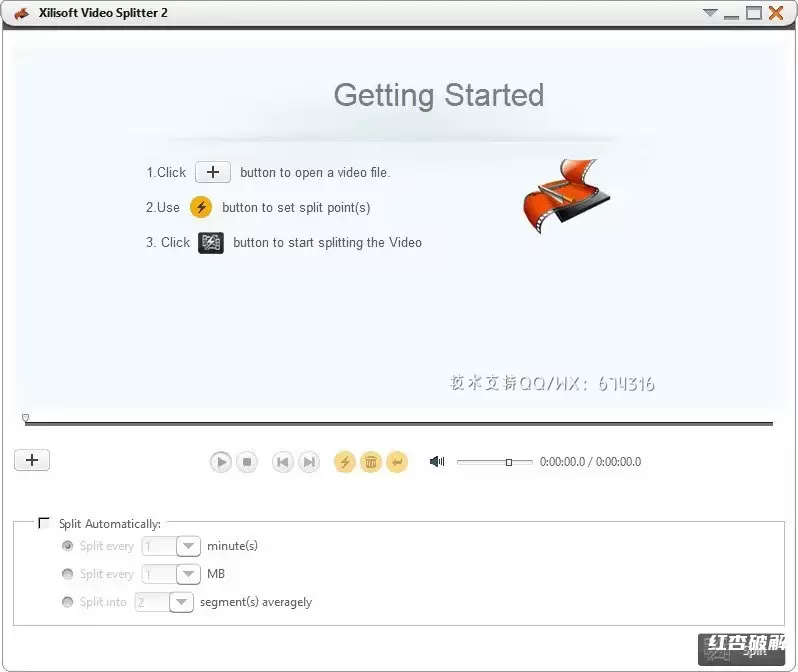798x672 pixels.
Task: Select Split every MB radio button
Action: pos(67,574)
